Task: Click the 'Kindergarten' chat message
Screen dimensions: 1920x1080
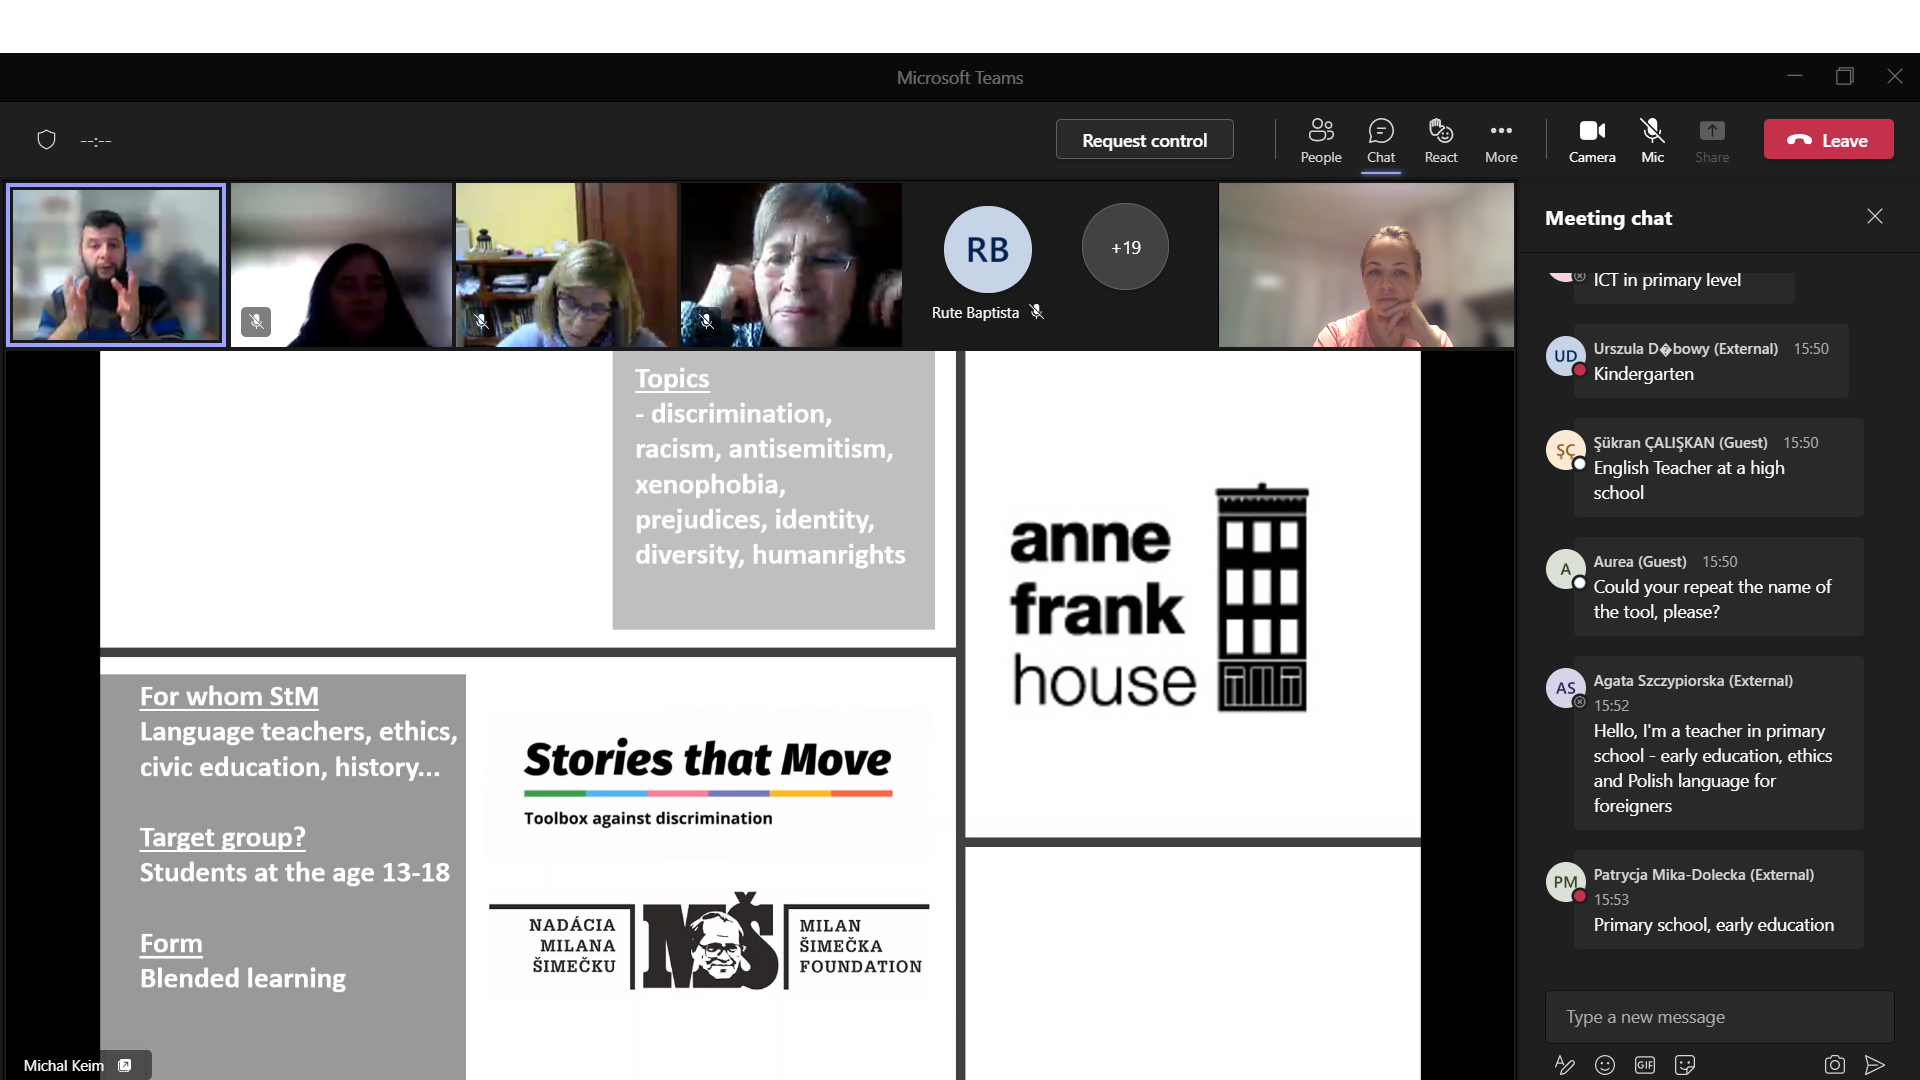Action: [1643, 374]
